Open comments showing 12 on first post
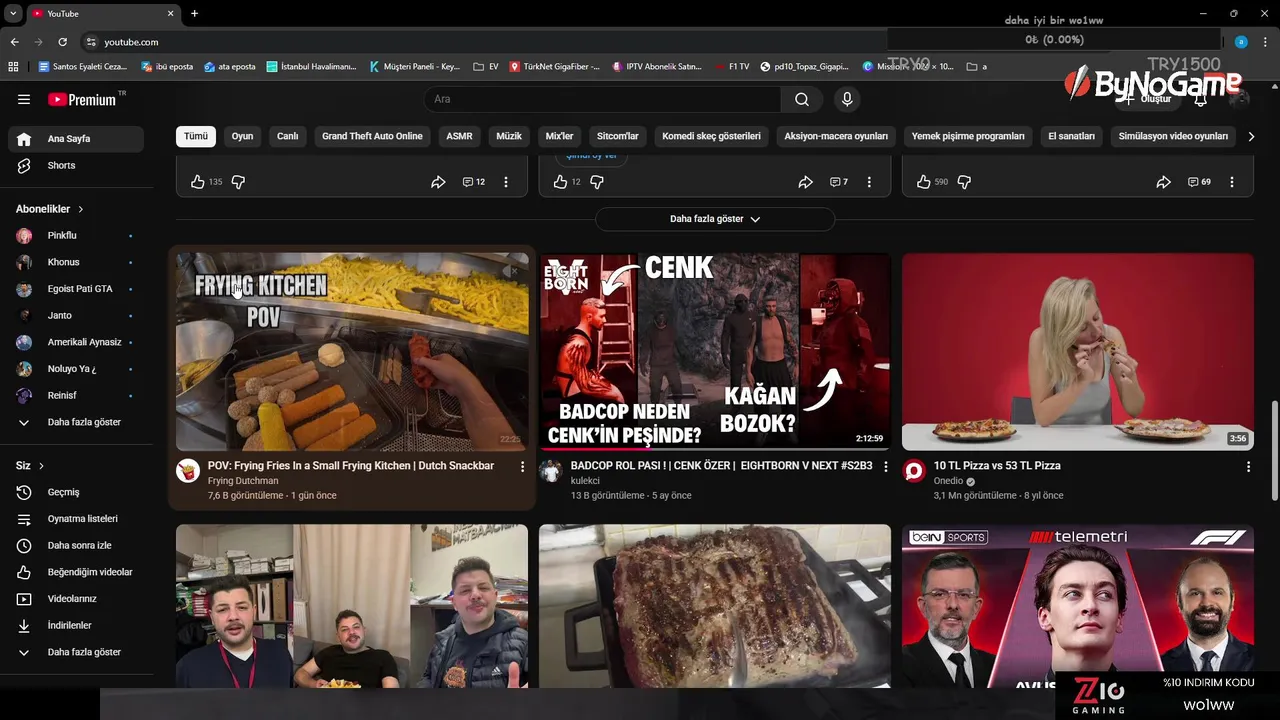The width and height of the screenshot is (1280, 720). pyautogui.click(x=474, y=182)
